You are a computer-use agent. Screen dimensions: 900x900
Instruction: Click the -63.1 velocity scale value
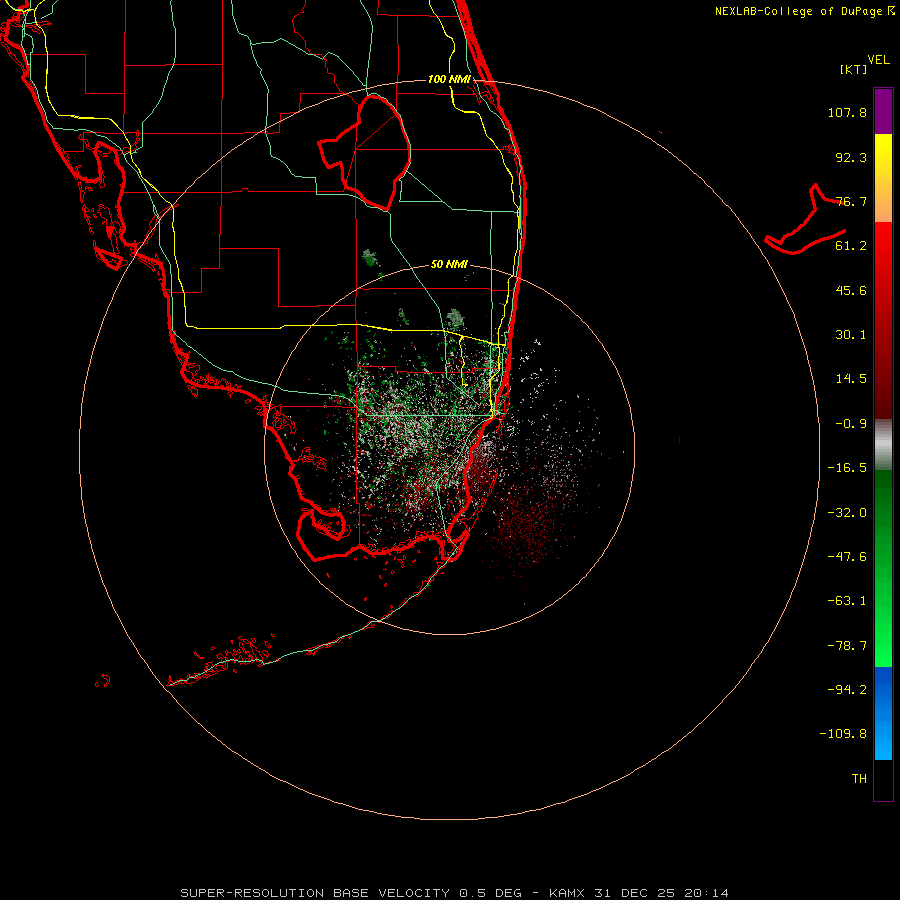pyautogui.click(x=847, y=601)
